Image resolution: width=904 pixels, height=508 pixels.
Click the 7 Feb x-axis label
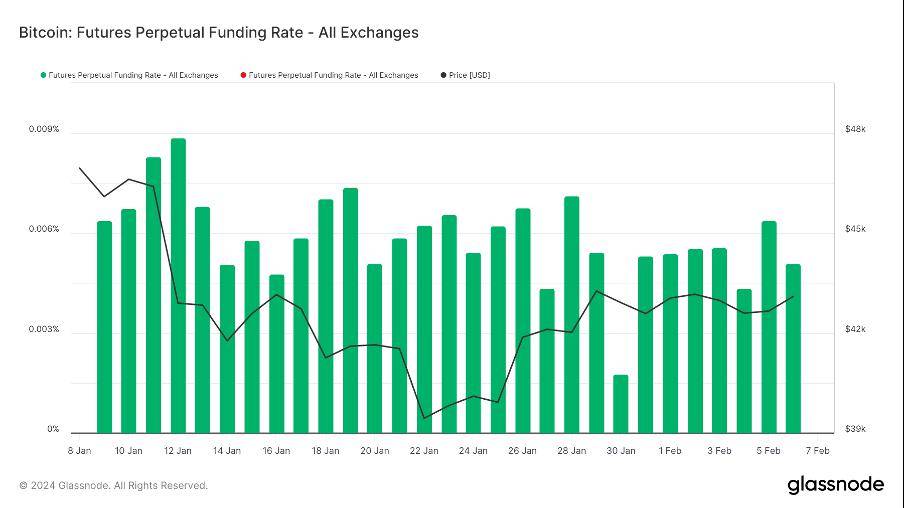818,450
